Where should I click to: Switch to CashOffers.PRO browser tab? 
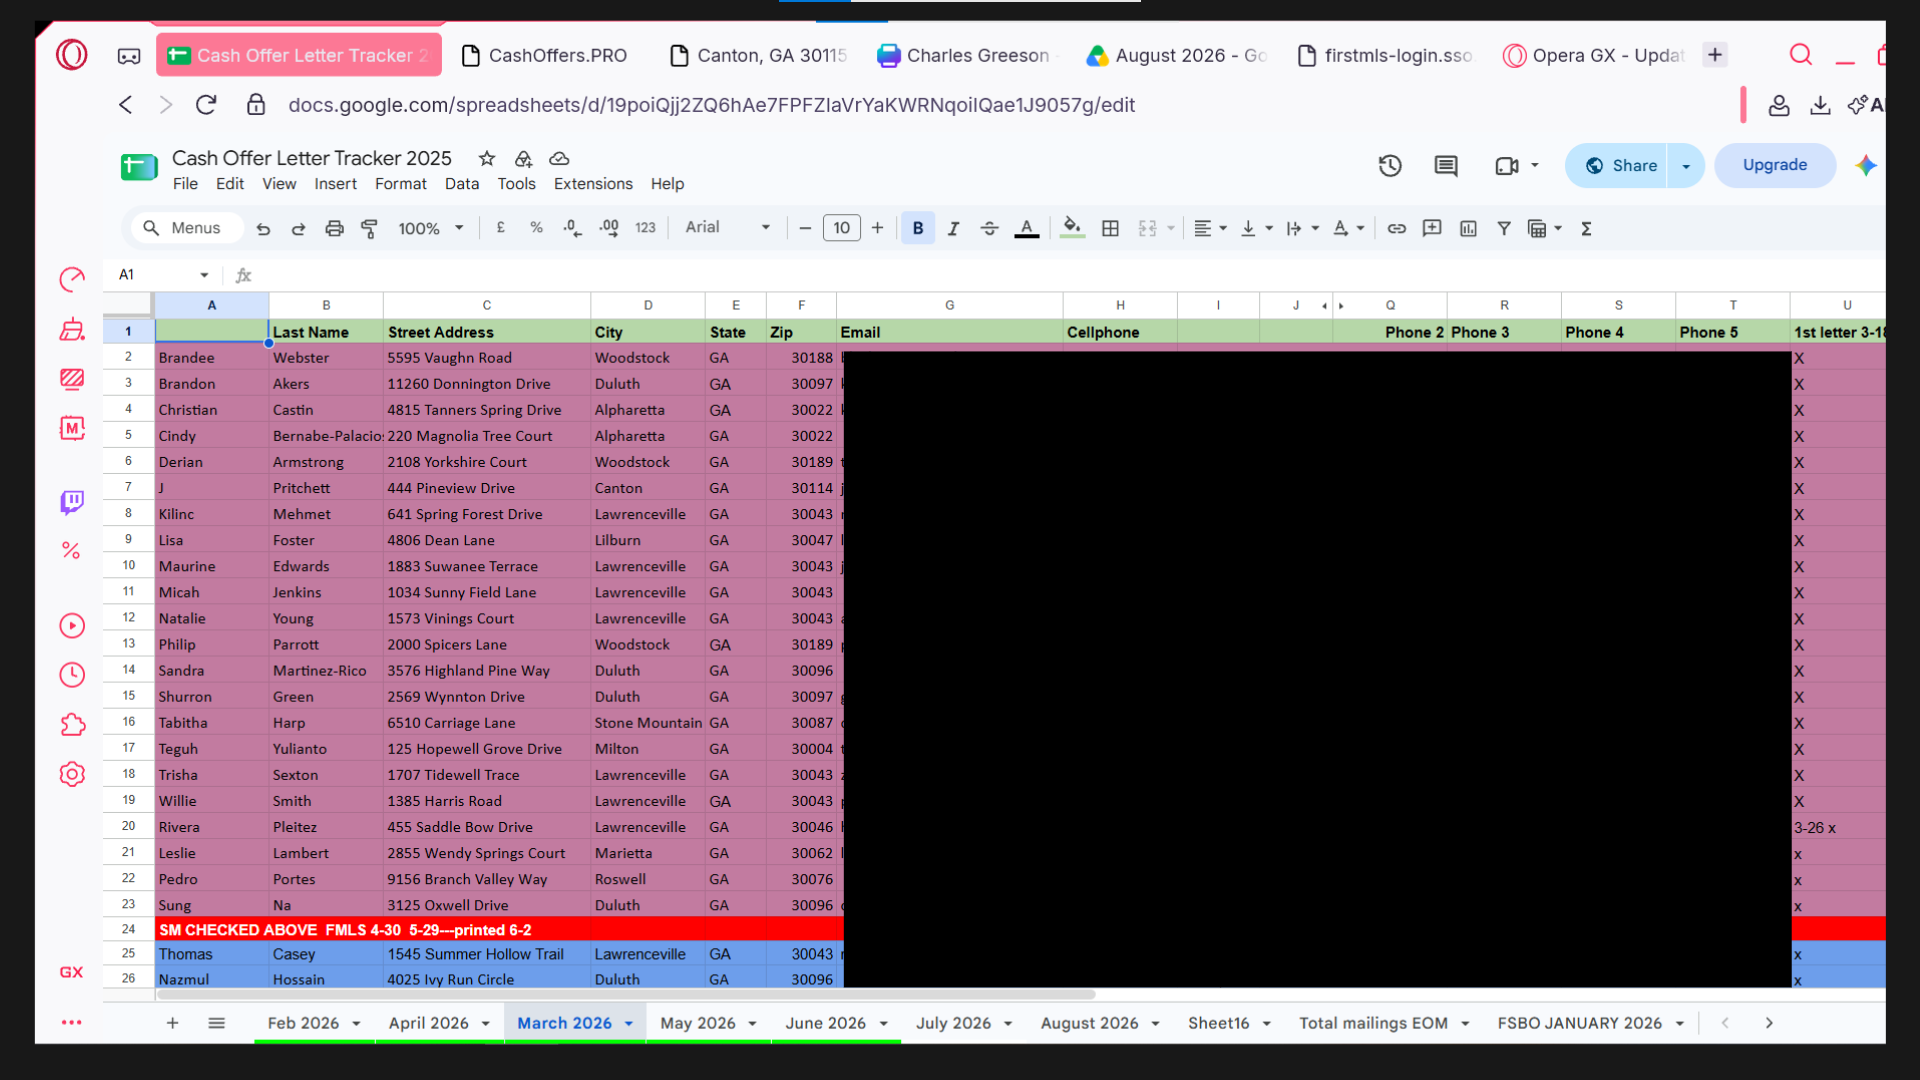(546, 56)
